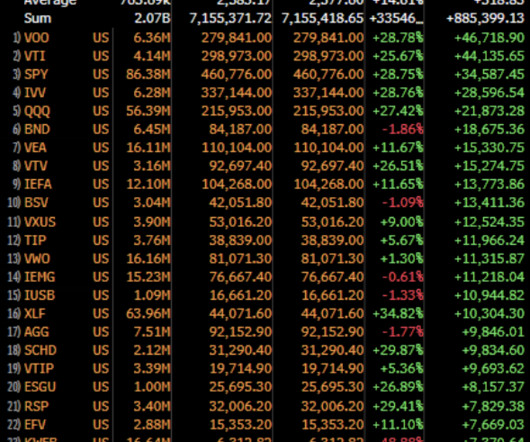
Task: Select the RSP ticker
Action: [x=36, y=406]
